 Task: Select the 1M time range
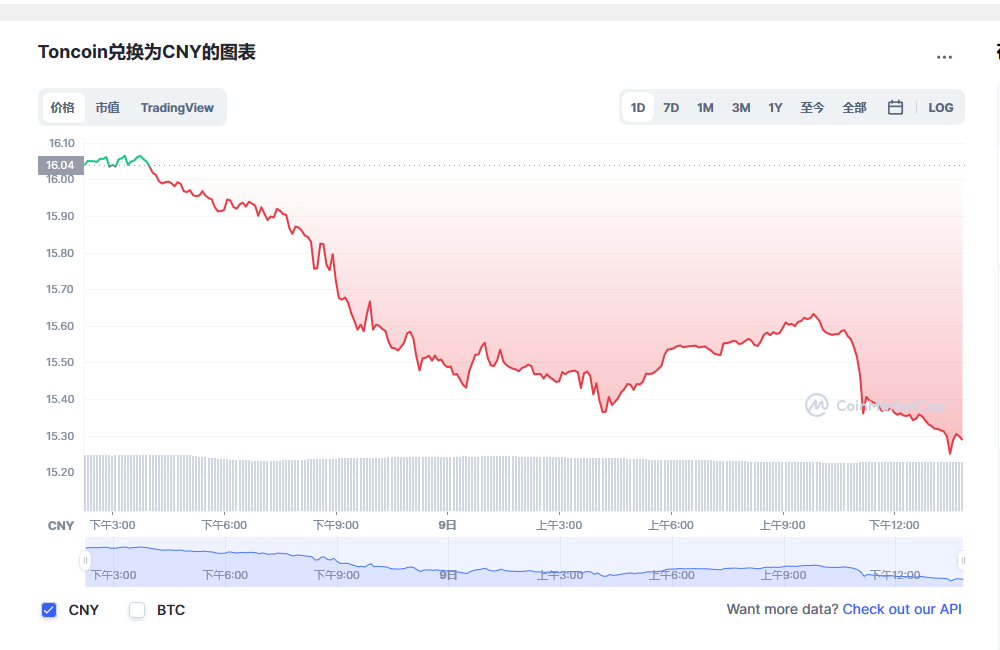point(705,107)
